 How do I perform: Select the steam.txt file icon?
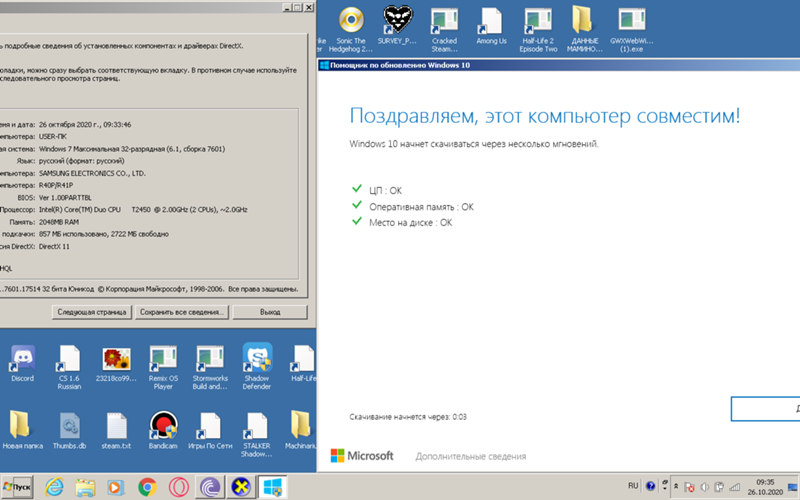(x=116, y=431)
